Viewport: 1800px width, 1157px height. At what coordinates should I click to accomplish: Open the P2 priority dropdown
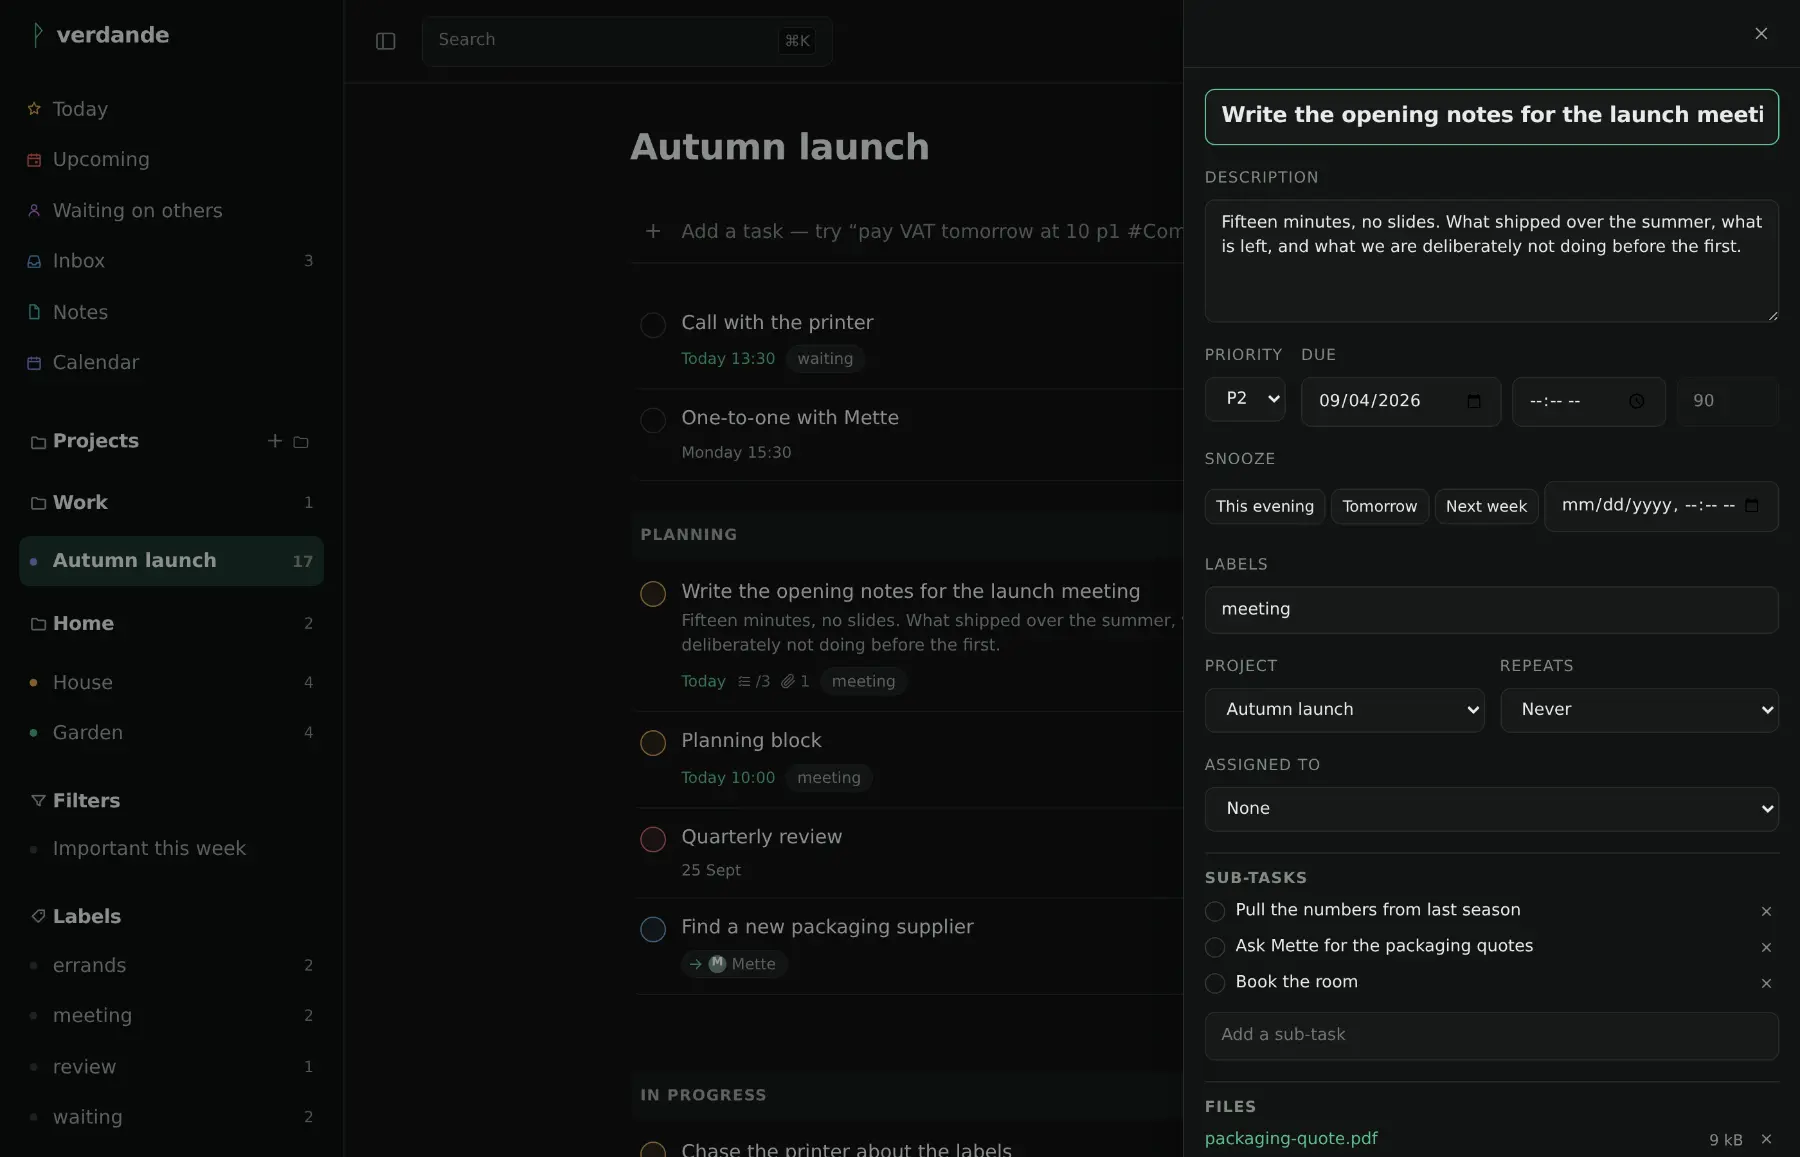click(x=1245, y=399)
